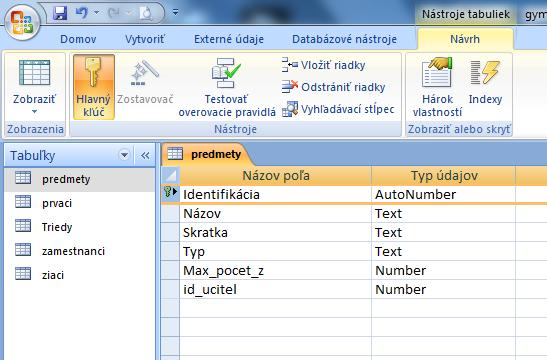Open the Indexy indexes window
This screenshot has height=360, width=547.
pyautogui.click(x=485, y=82)
